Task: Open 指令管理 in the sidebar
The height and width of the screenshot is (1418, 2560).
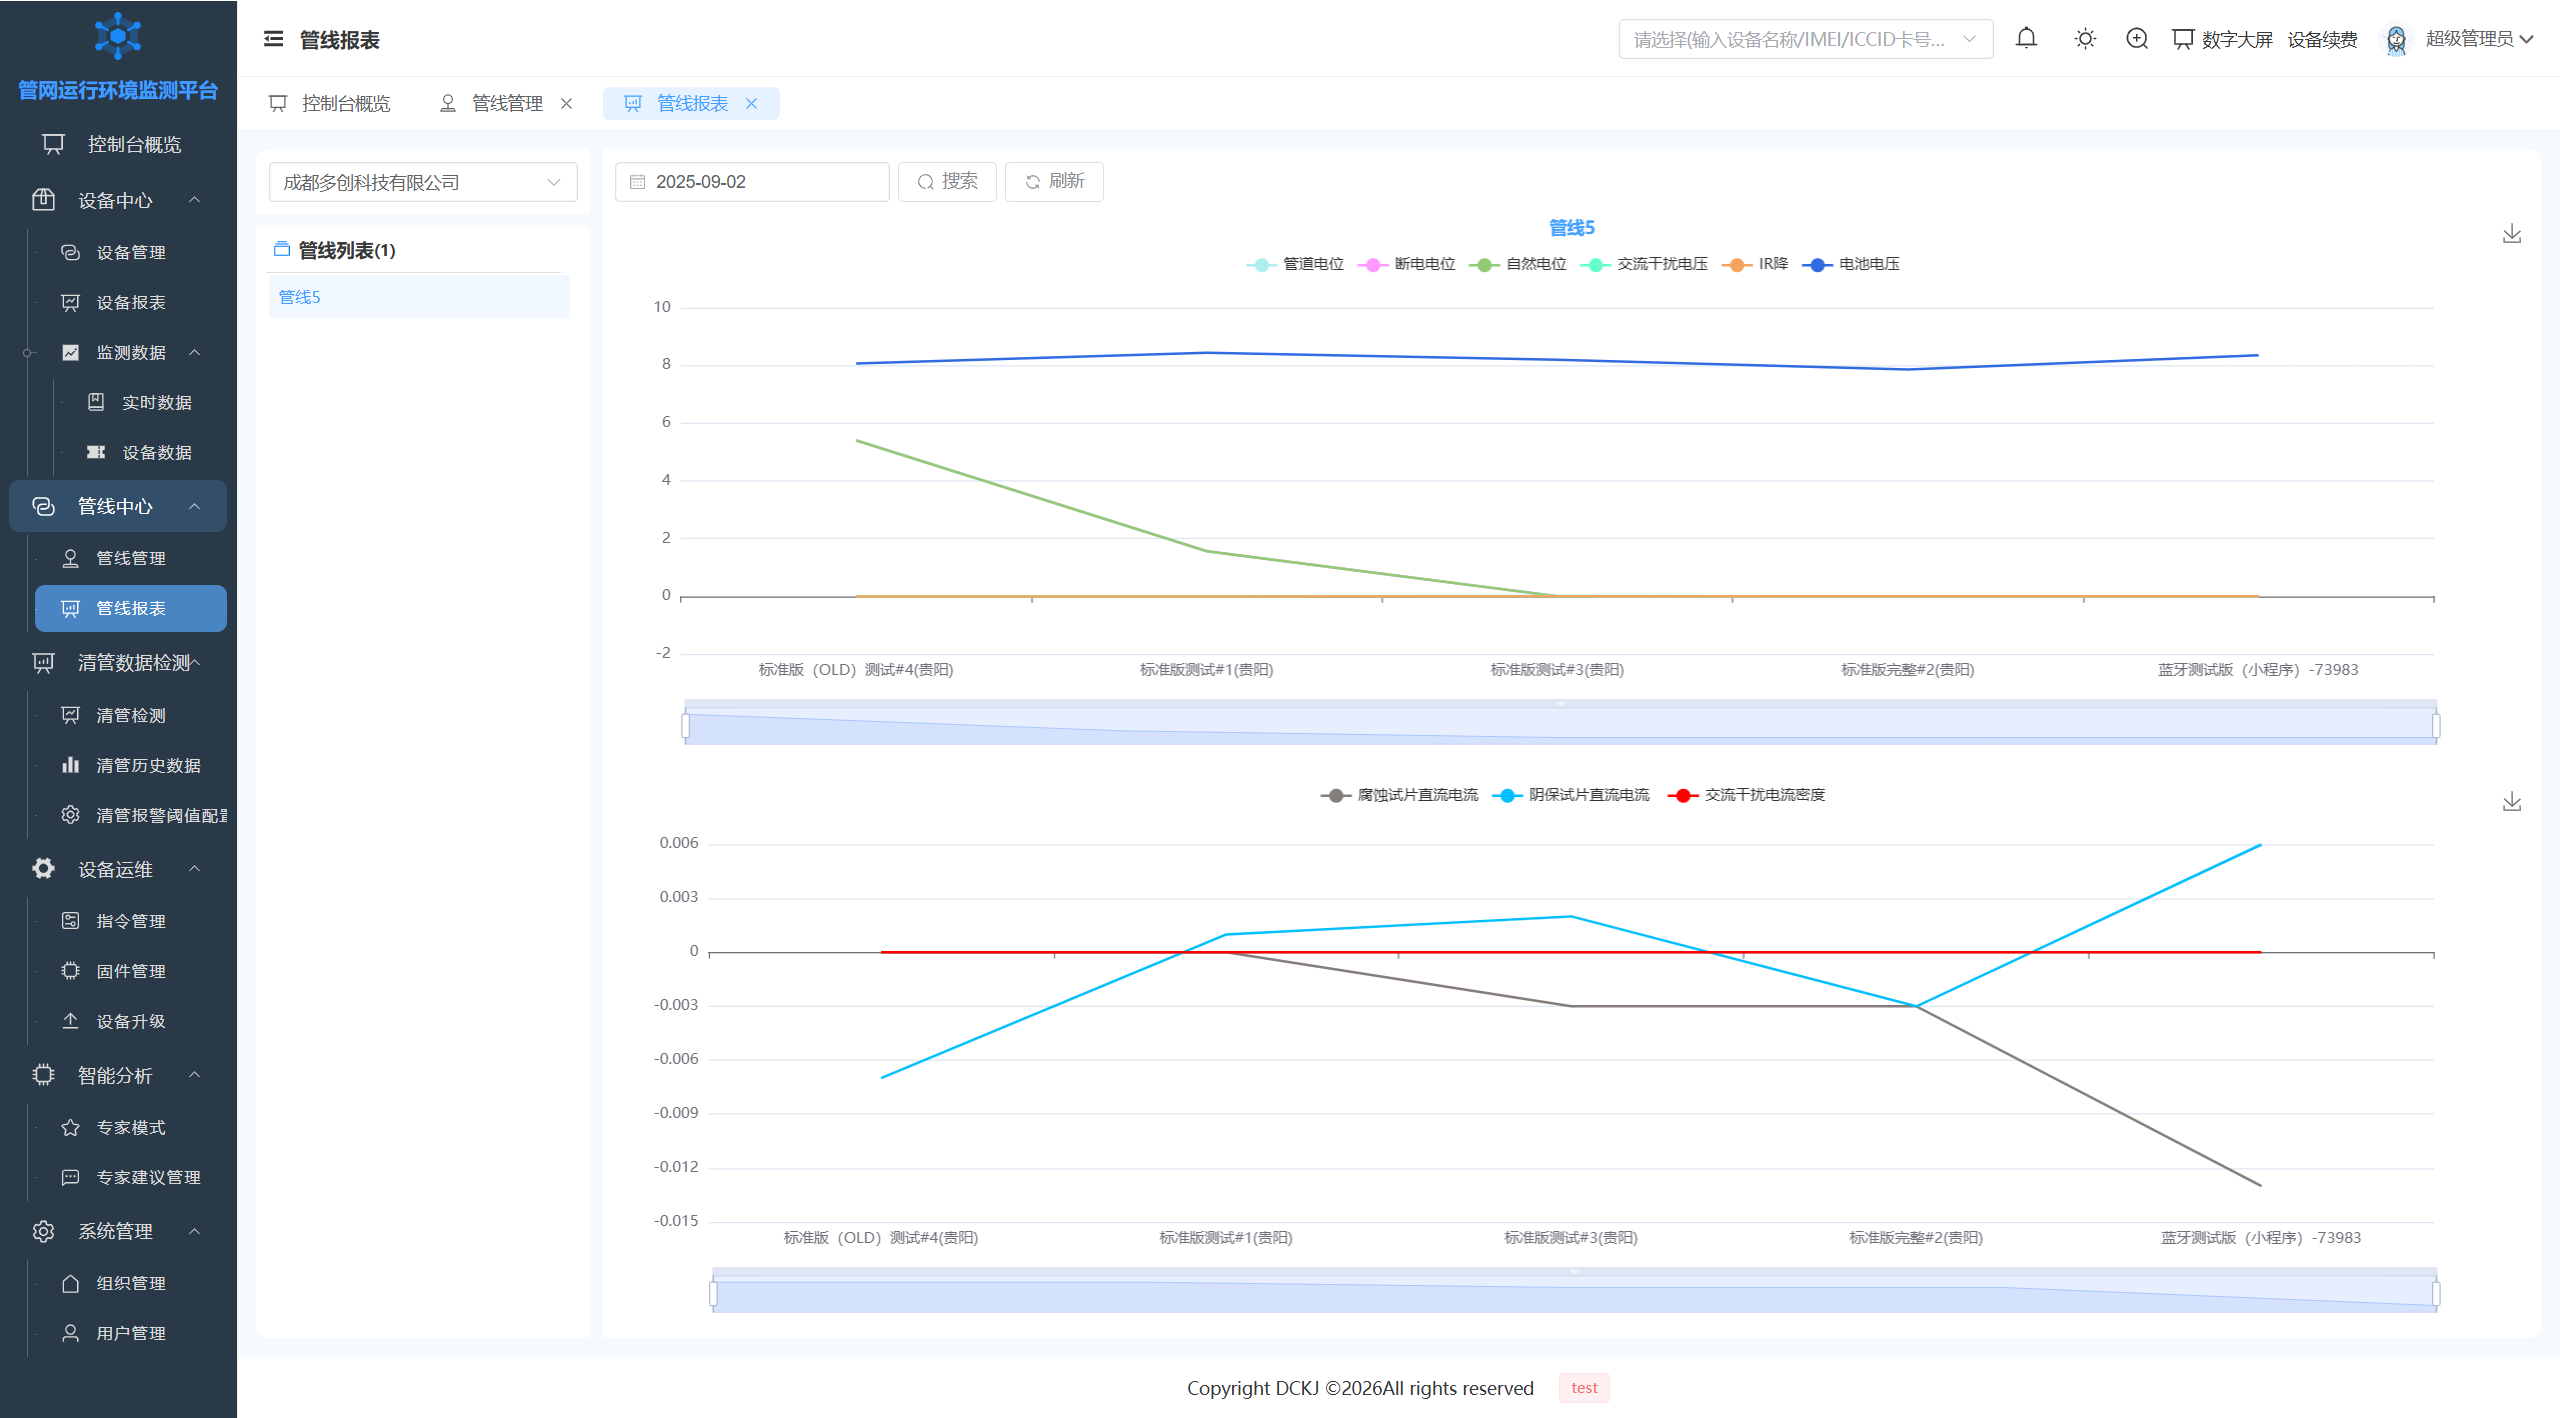Action: (130, 921)
